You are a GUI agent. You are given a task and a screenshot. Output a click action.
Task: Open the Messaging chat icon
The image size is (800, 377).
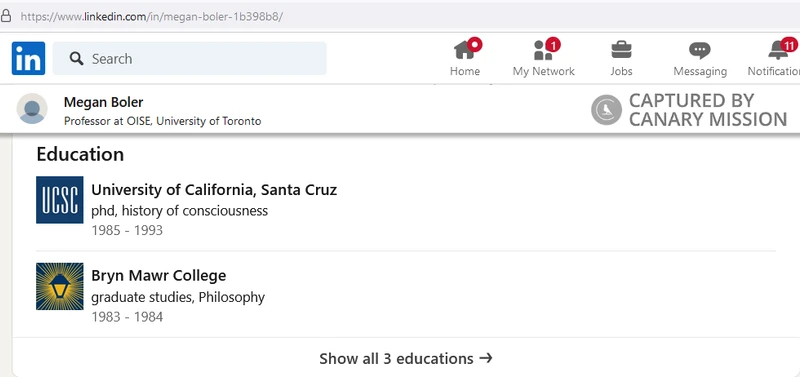click(699, 51)
